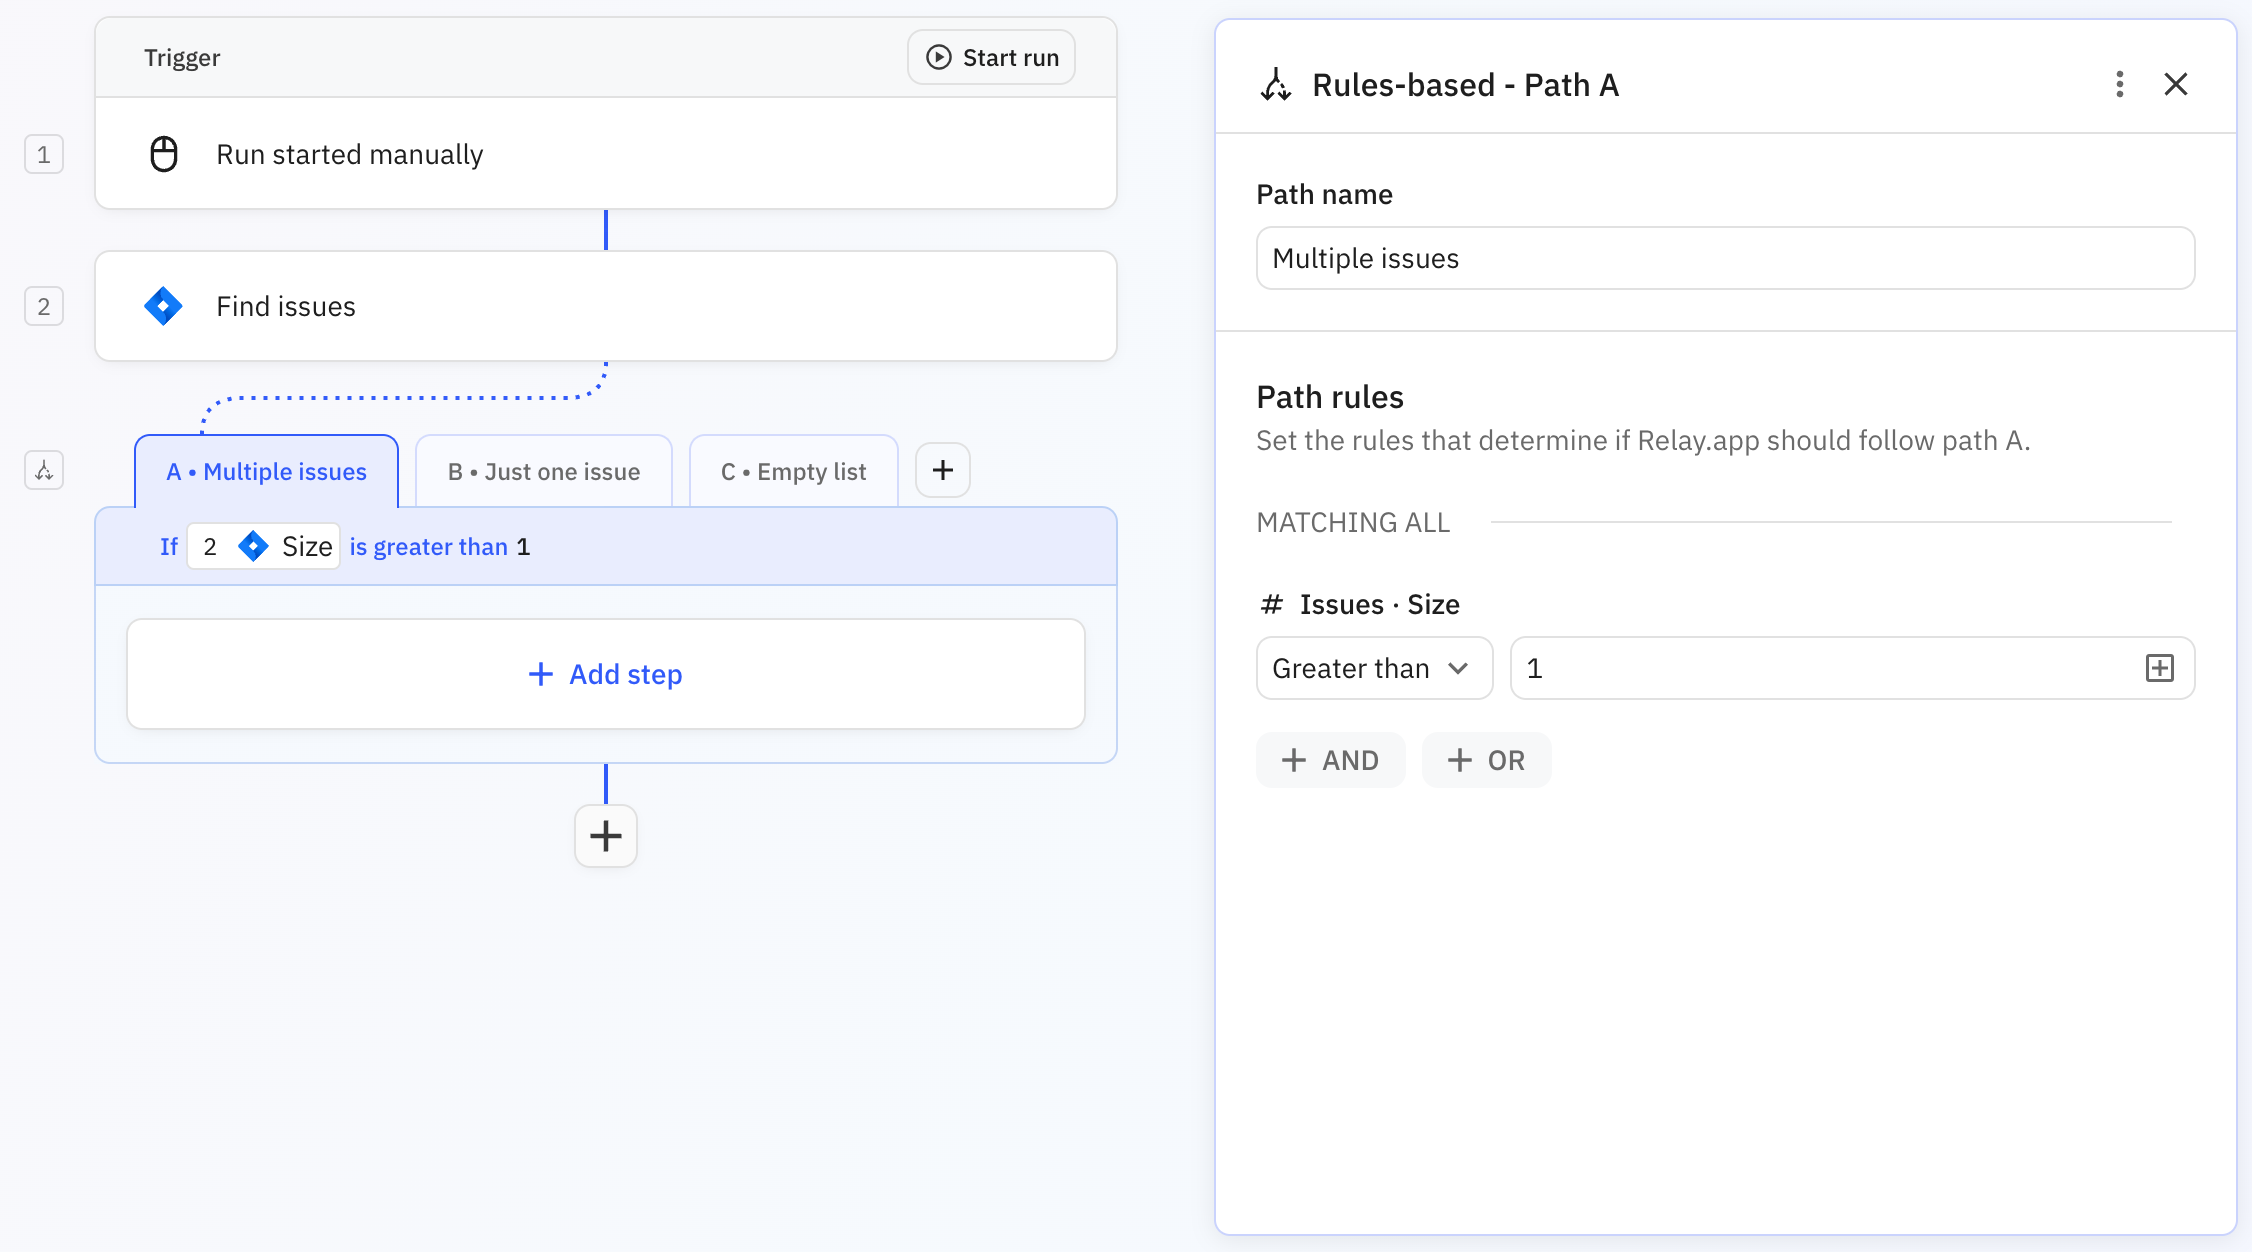Click the AND condition button
This screenshot has height=1252, width=2252.
click(x=1330, y=760)
